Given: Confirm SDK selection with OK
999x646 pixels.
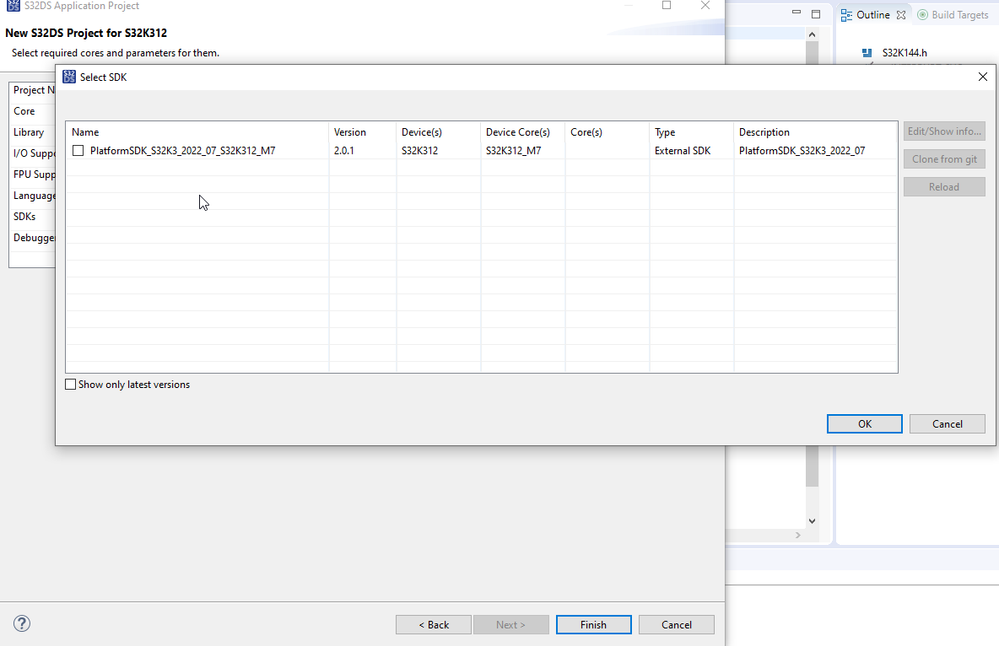Looking at the screenshot, I should tap(864, 424).
